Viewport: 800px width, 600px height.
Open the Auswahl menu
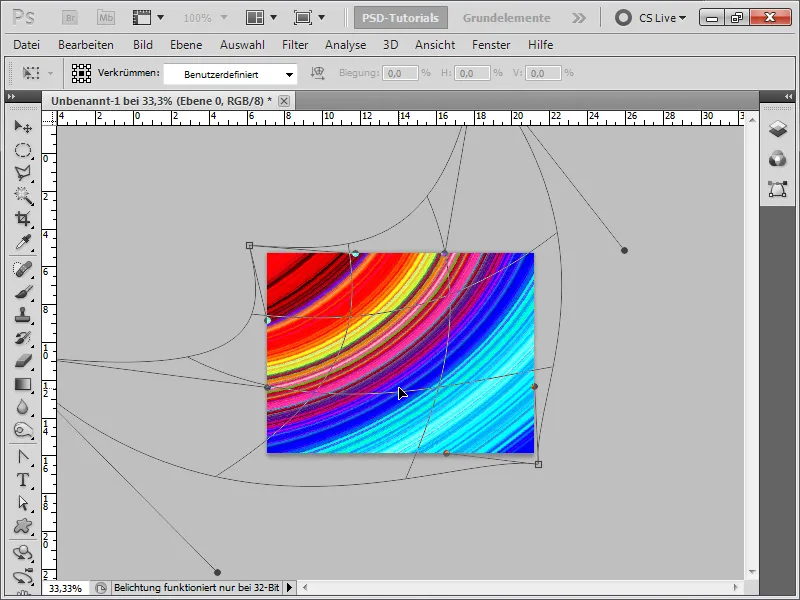(242, 45)
